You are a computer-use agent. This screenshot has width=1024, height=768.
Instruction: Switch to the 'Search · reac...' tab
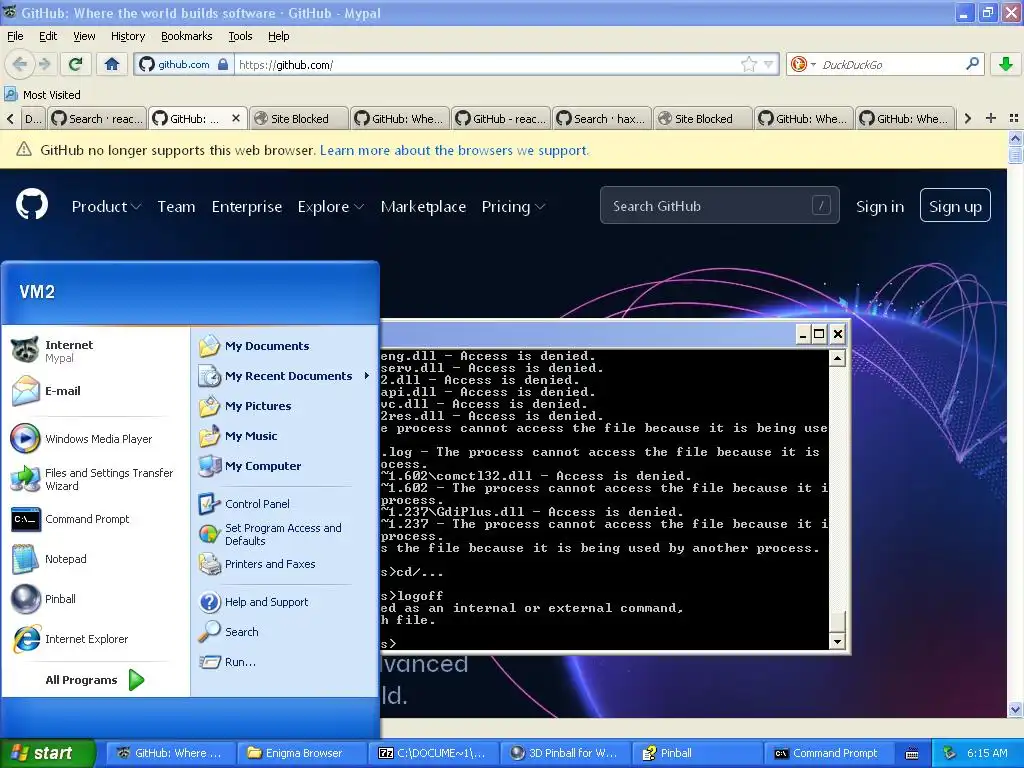pos(97,118)
